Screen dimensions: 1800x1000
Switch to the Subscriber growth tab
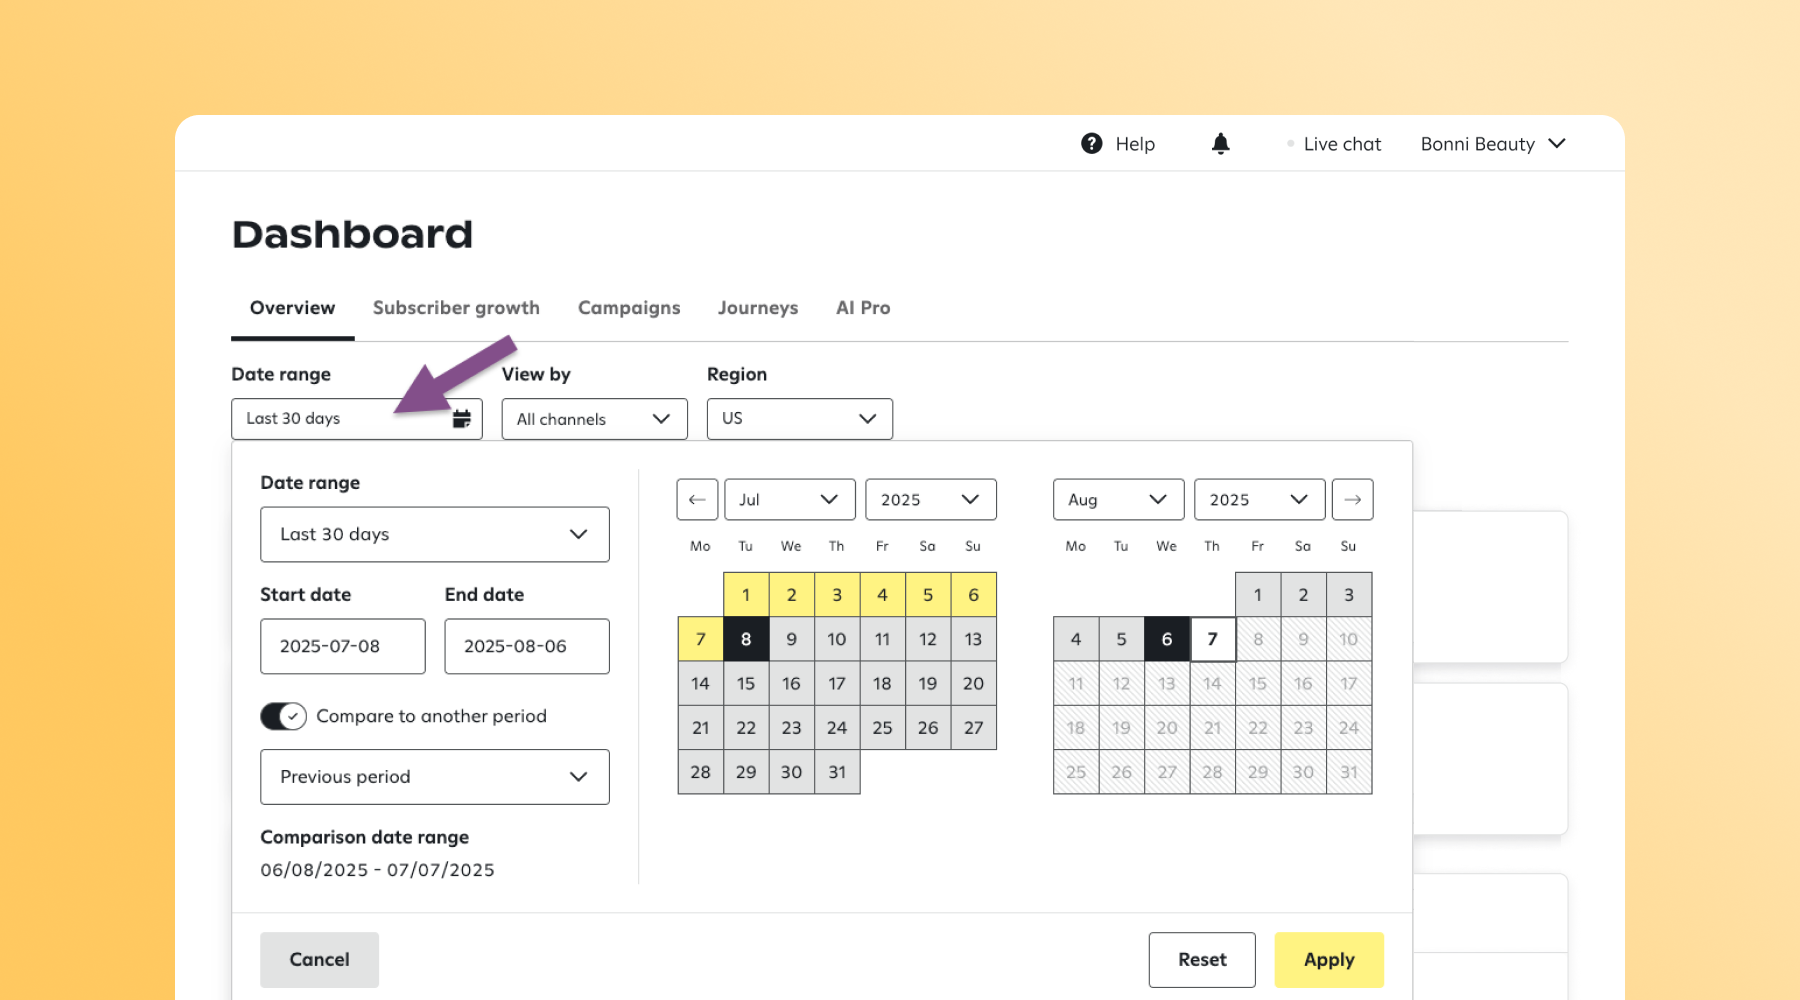point(456,307)
